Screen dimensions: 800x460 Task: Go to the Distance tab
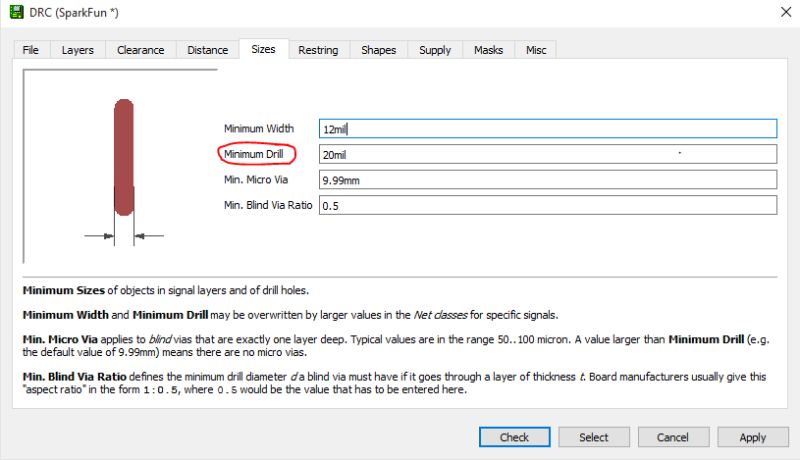coord(208,50)
